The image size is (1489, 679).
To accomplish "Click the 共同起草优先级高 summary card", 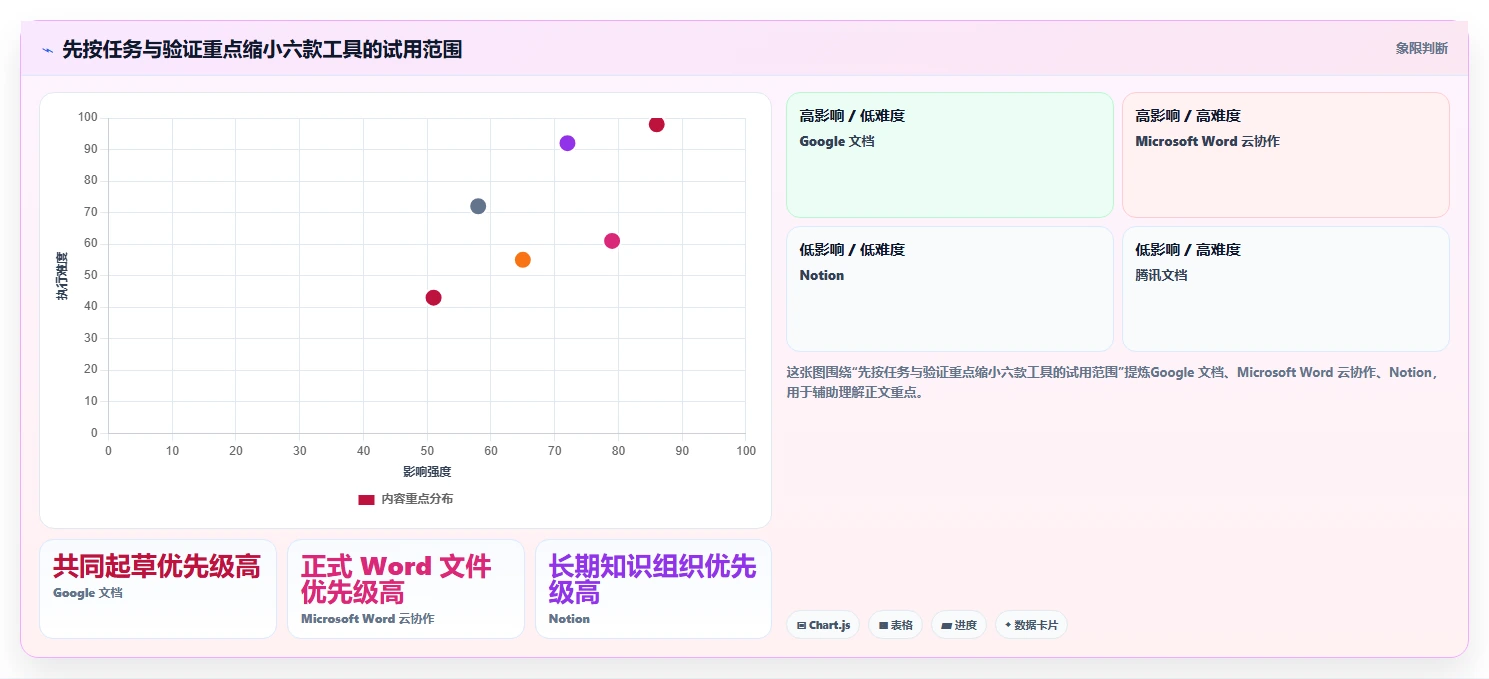I will 158,589.
